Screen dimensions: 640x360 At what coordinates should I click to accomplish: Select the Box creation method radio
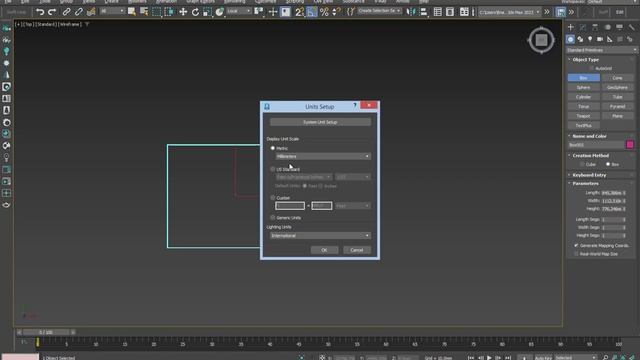tap(608, 164)
